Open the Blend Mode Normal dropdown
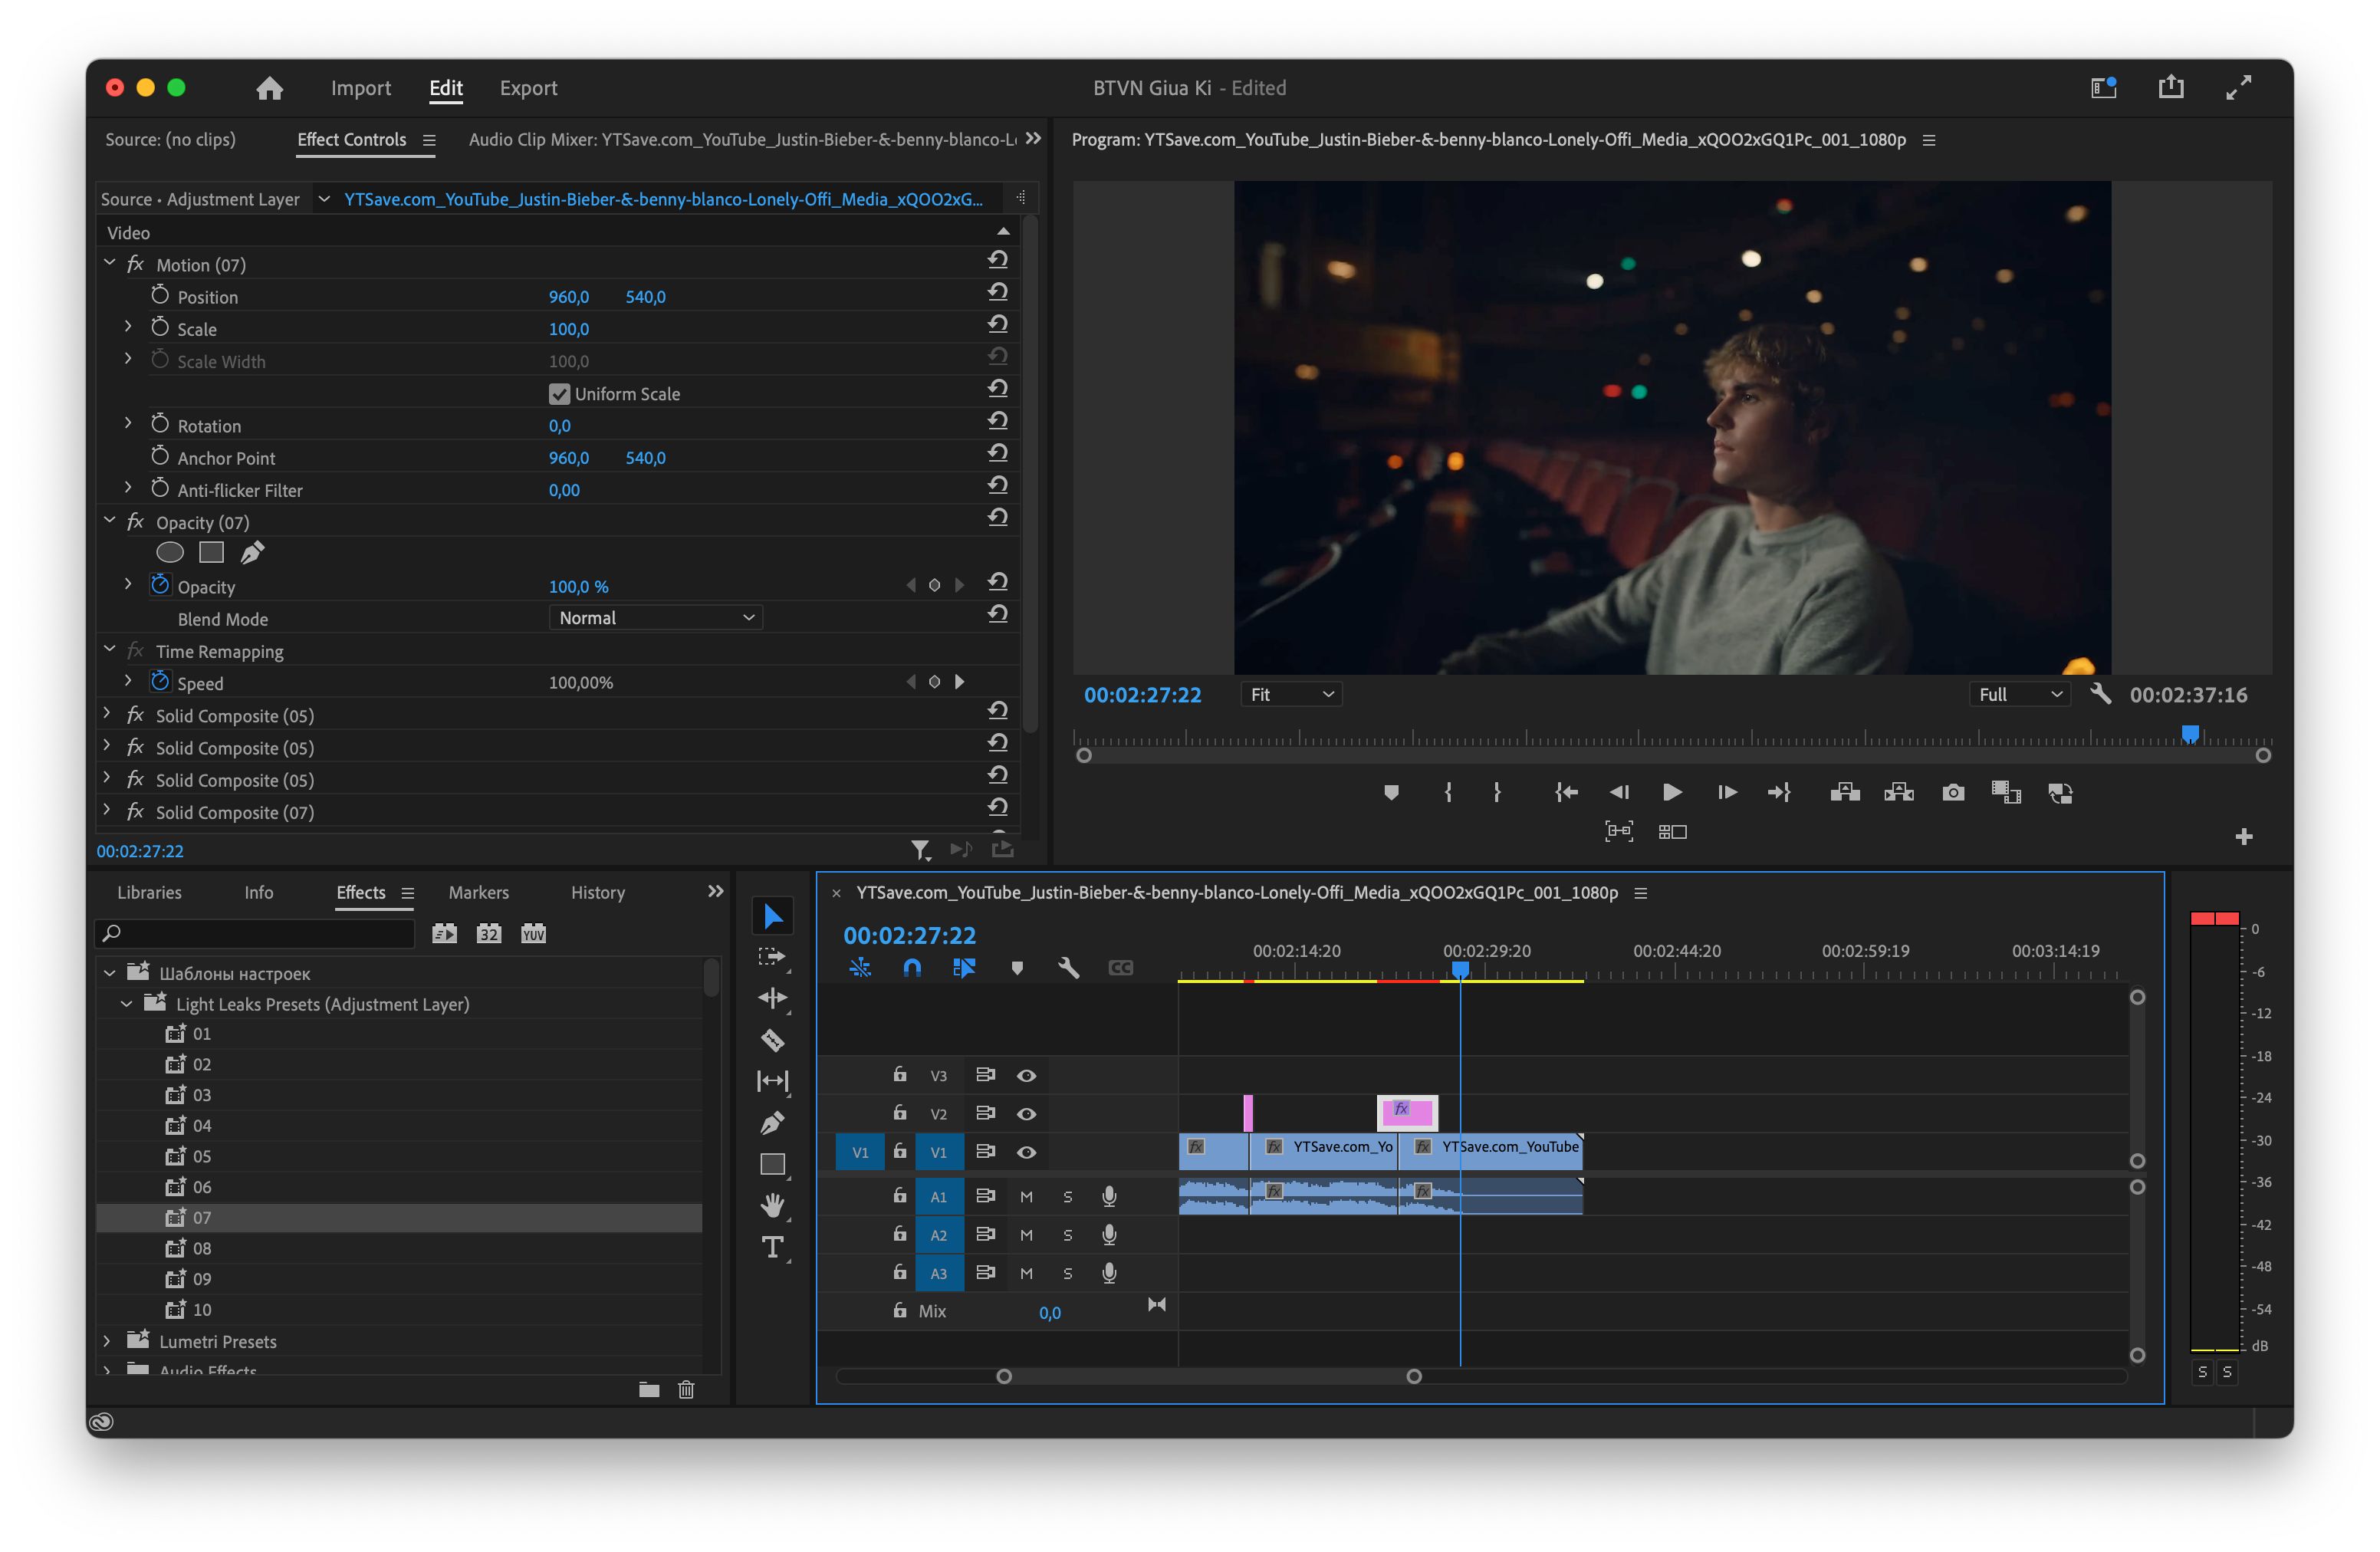 point(656,618)
